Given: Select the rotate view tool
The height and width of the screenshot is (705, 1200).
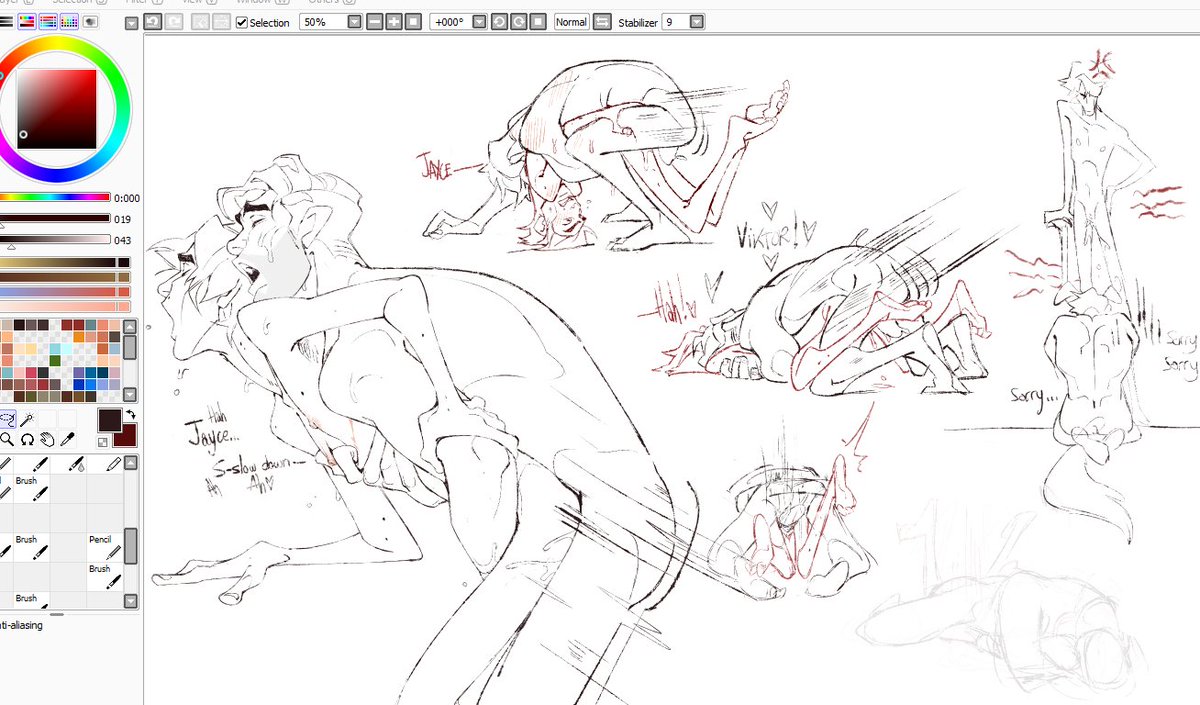Looking at the screenshot, I should click(28, 439).
